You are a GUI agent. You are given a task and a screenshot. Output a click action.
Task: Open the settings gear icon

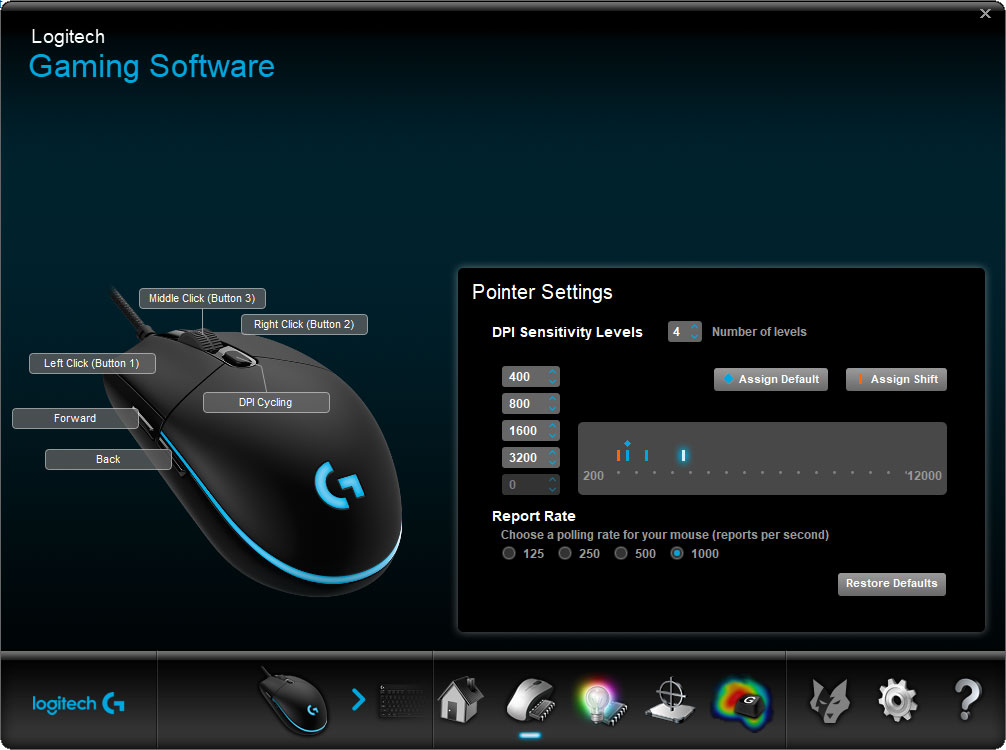coord(897,701)
